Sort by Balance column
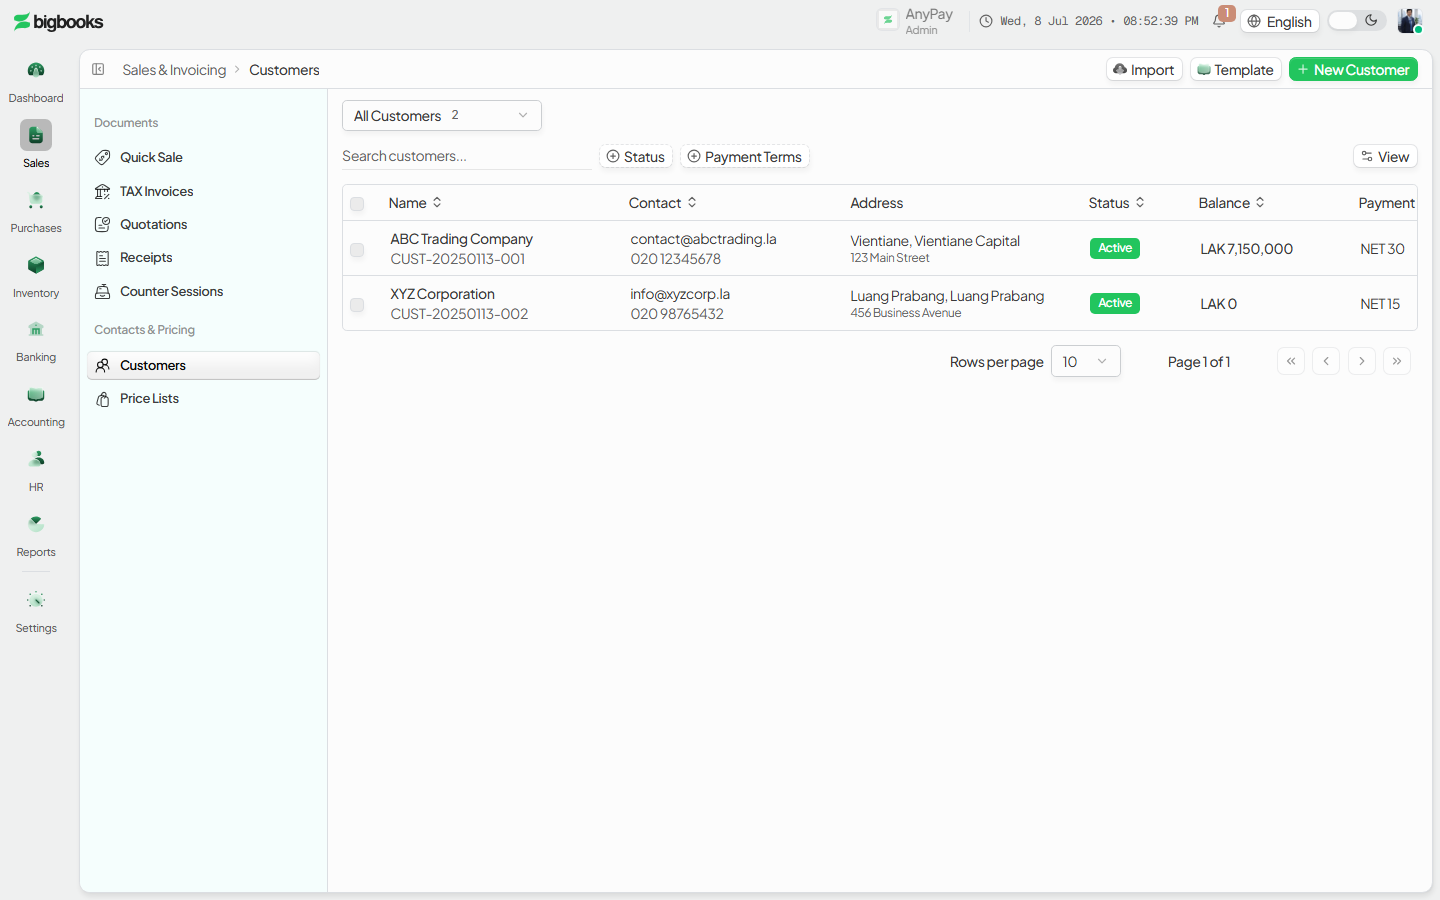 [1232, 203]
